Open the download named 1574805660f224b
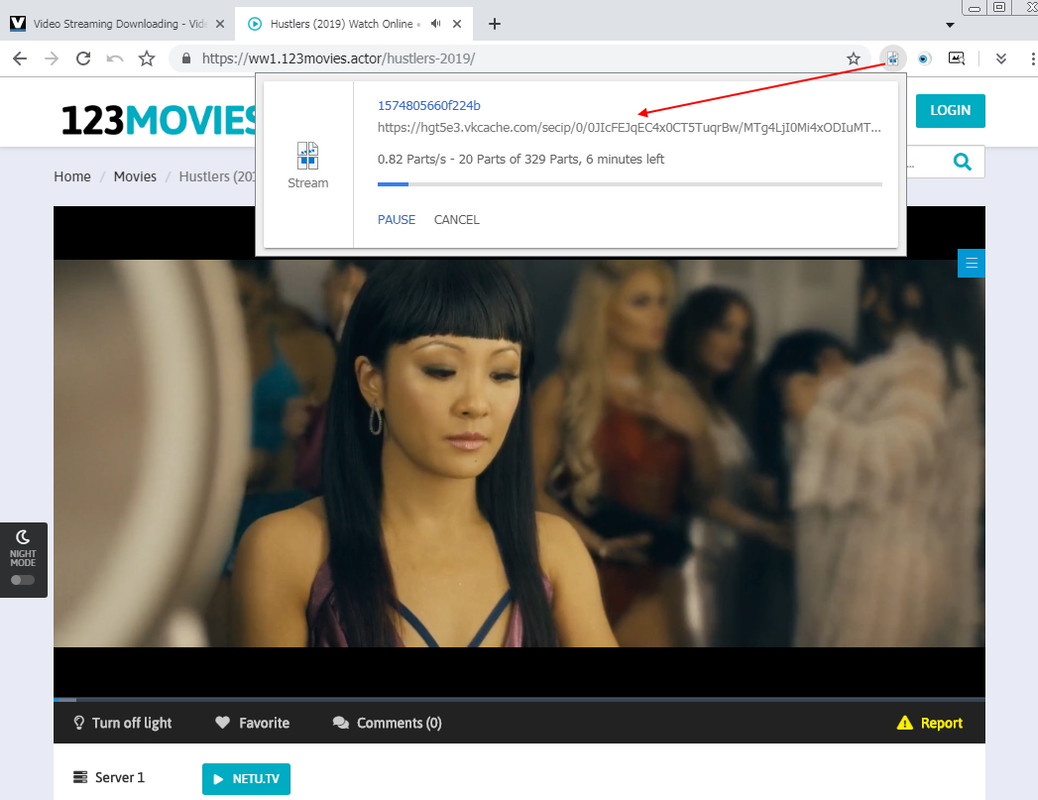 click(429, 105)
